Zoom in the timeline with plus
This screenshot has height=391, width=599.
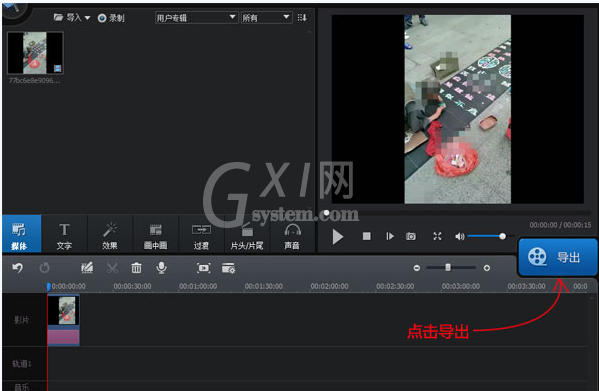(487, 268)
